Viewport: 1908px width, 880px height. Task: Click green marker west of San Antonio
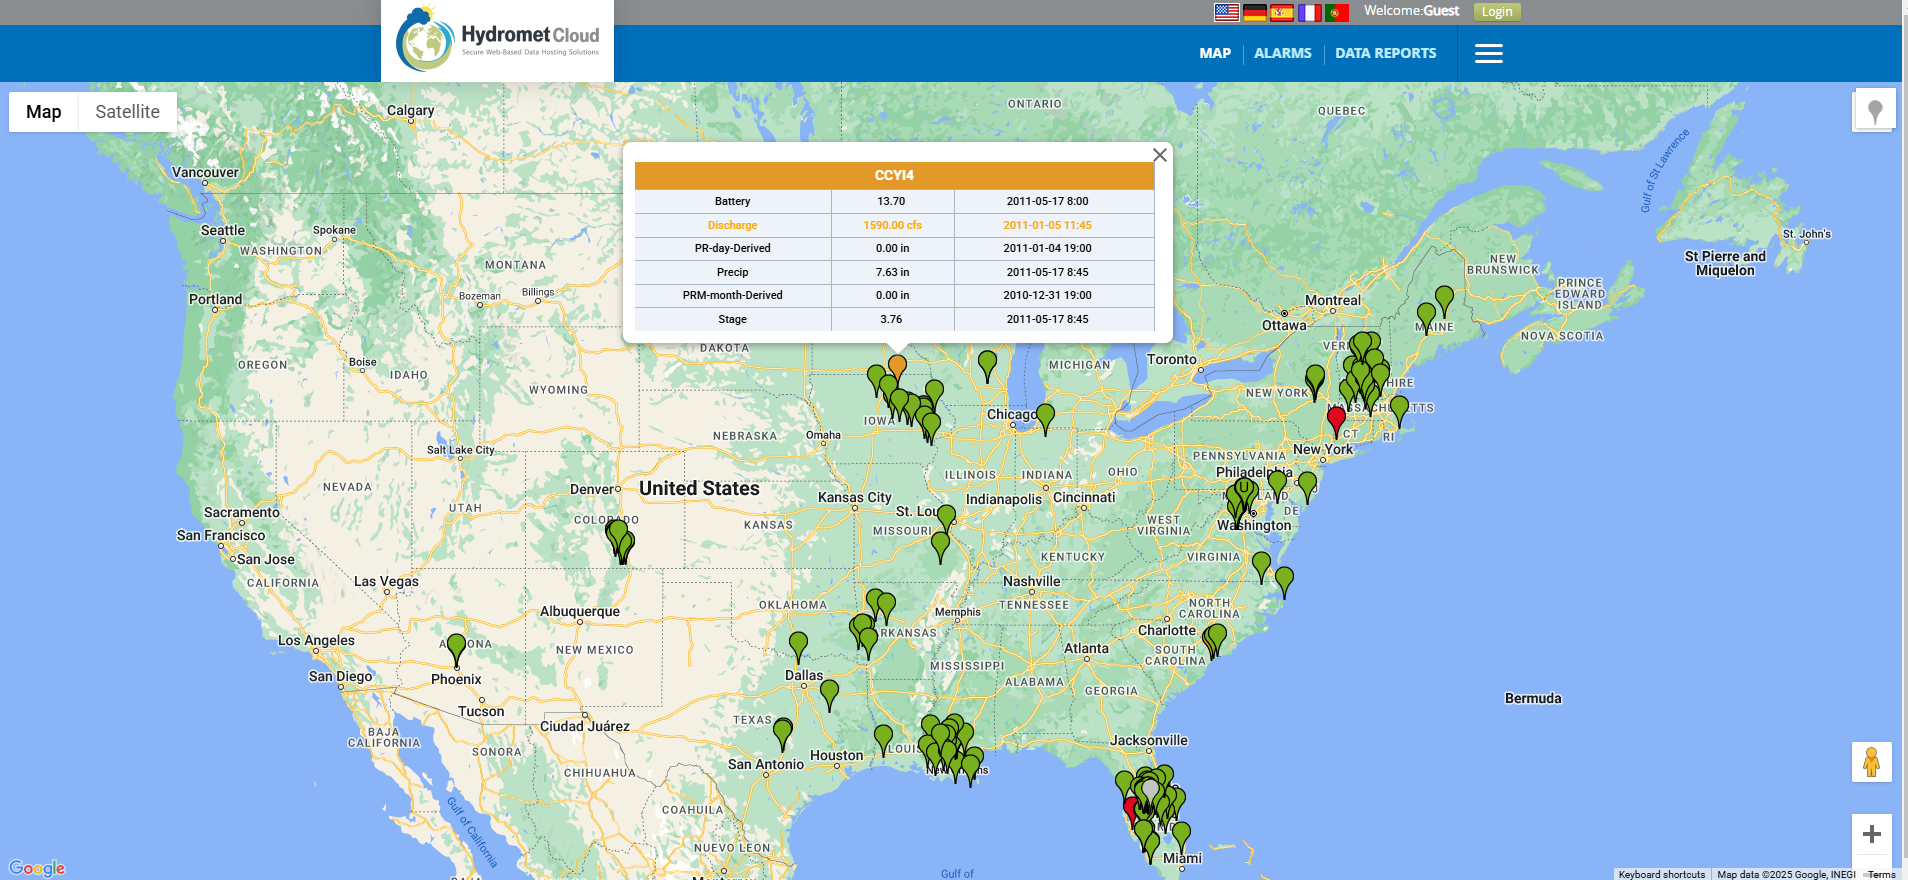click(783, 734)
